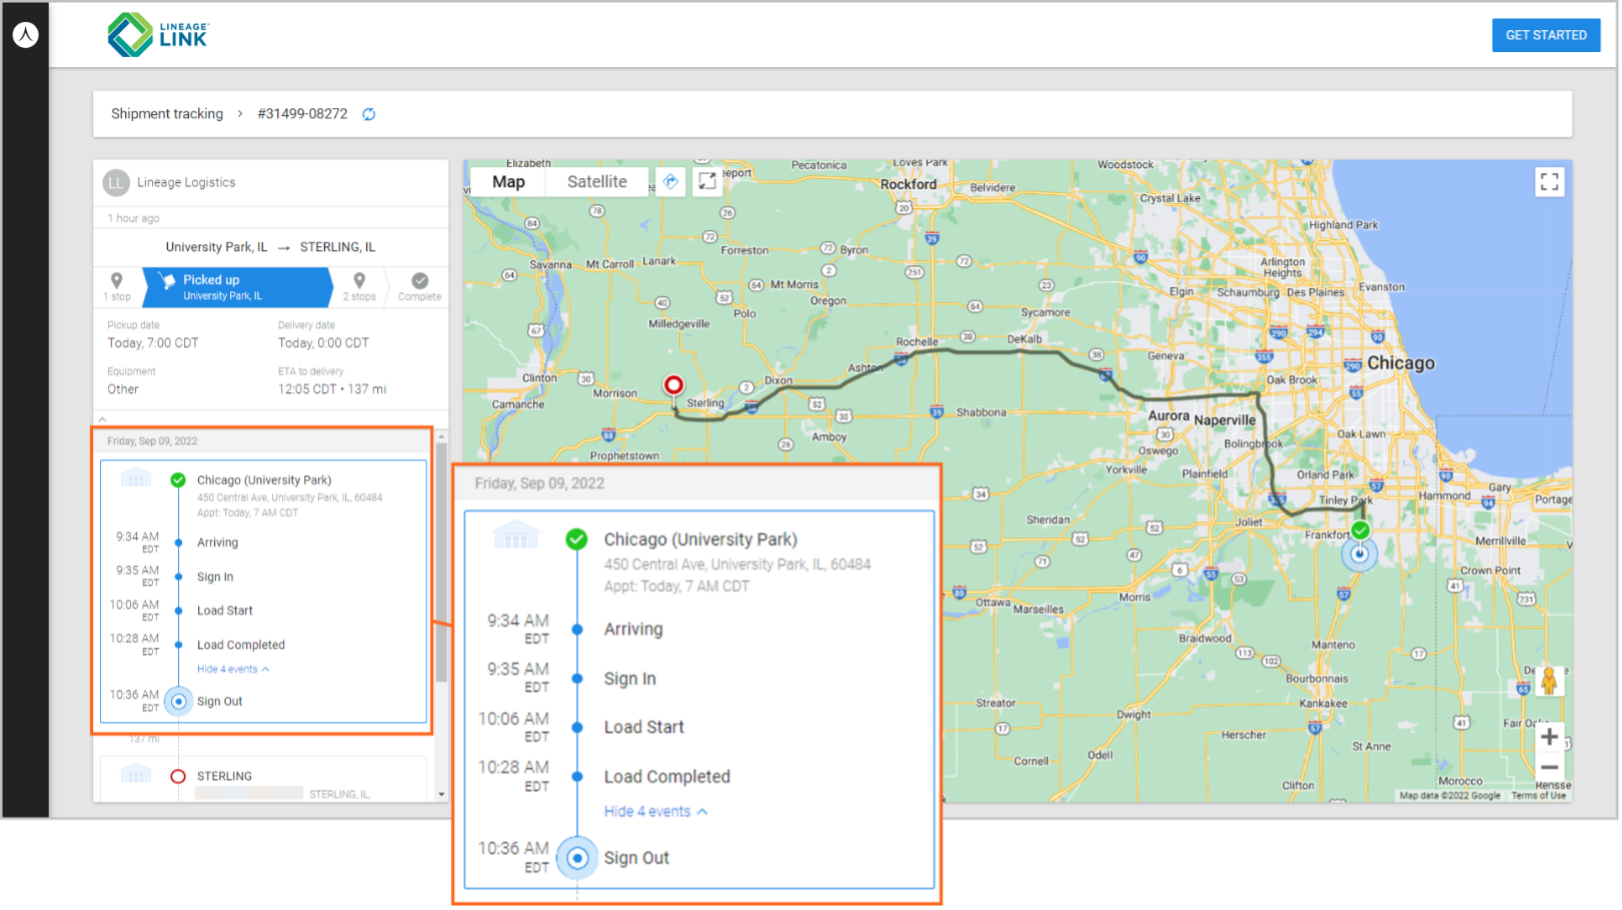Select the 1 hour ago timestamp

[x=133, y=219]
